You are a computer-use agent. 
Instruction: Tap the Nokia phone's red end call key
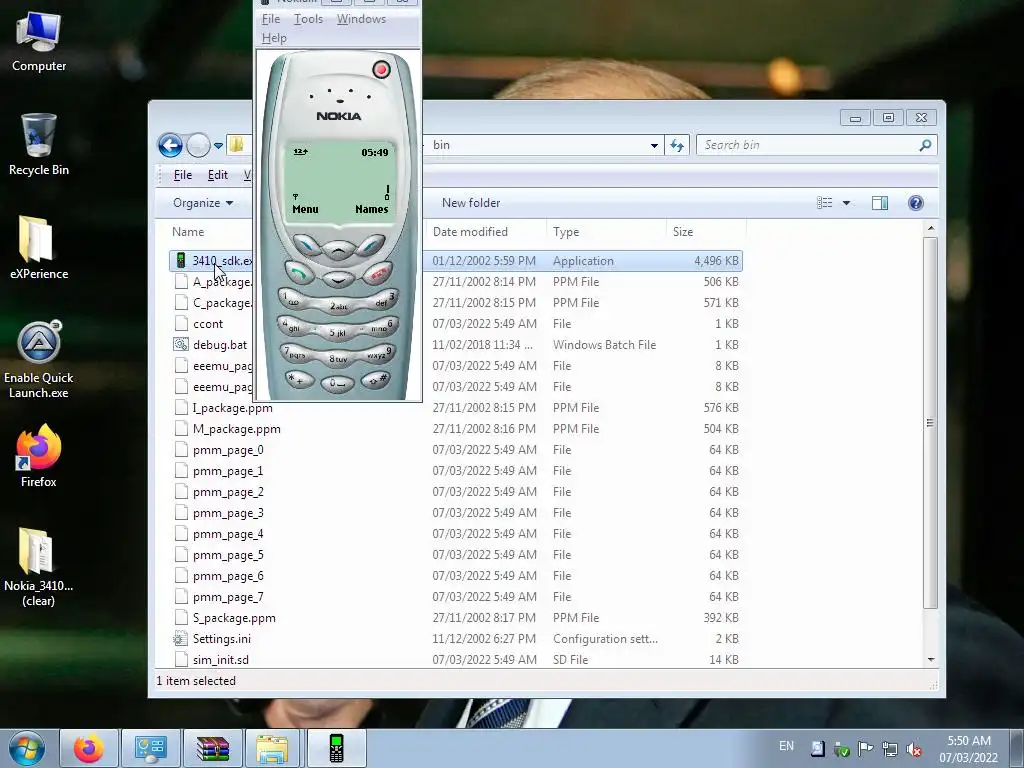pos(377,272)
